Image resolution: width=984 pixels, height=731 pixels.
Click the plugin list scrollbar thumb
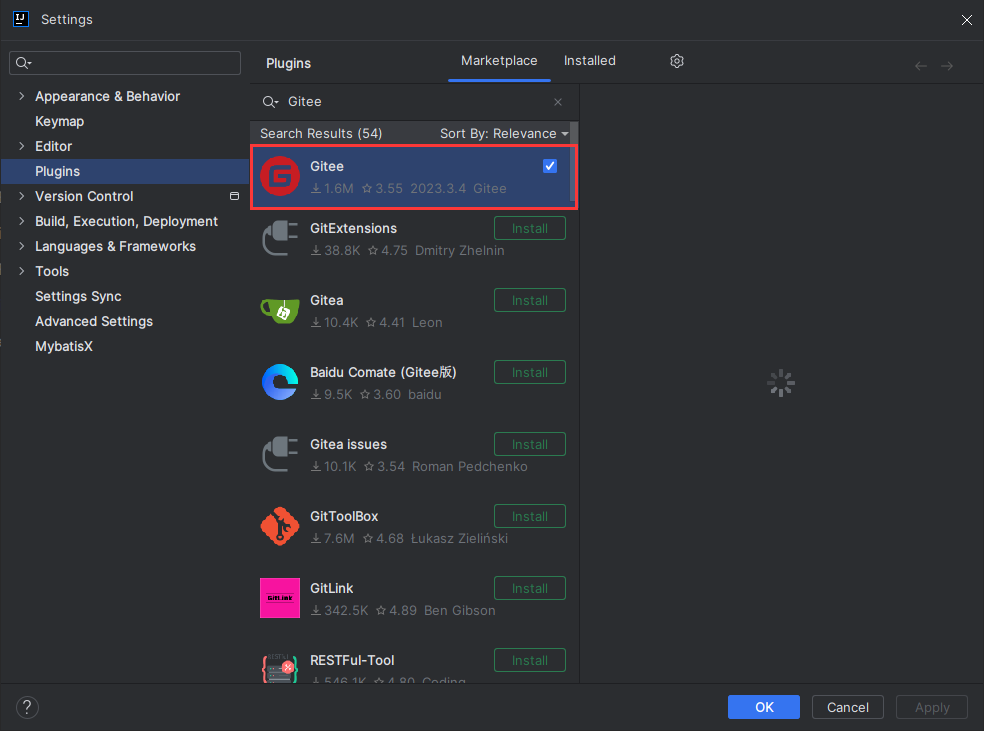(x=574, y=161)
